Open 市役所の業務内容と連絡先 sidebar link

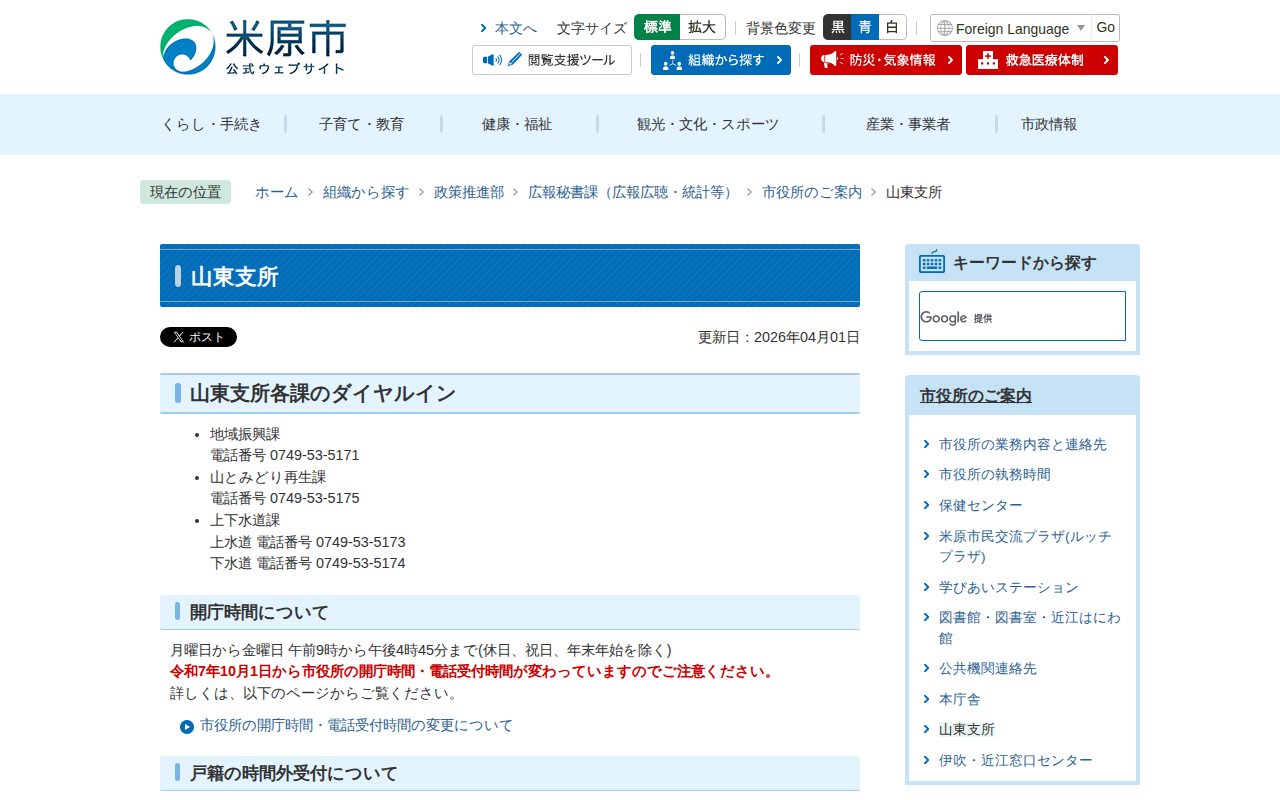1023,444
